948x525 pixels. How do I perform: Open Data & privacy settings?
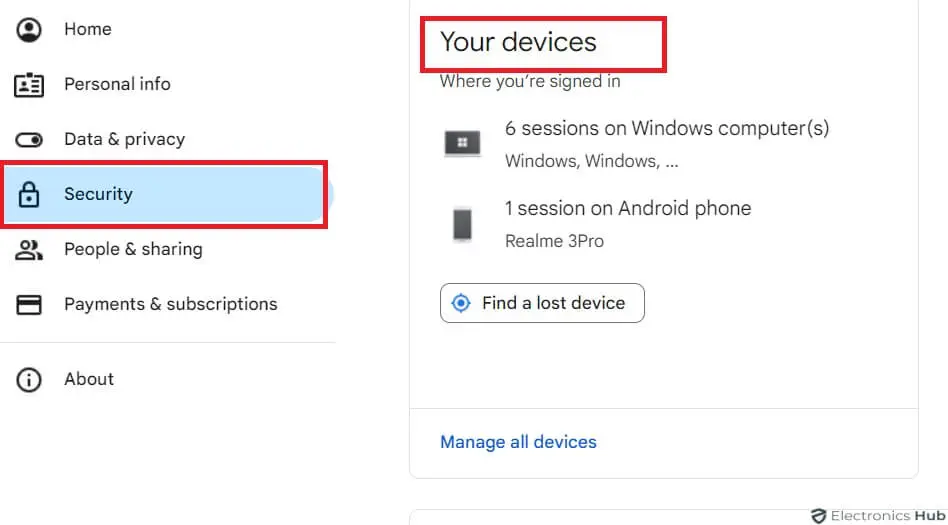tap(124, 140)
